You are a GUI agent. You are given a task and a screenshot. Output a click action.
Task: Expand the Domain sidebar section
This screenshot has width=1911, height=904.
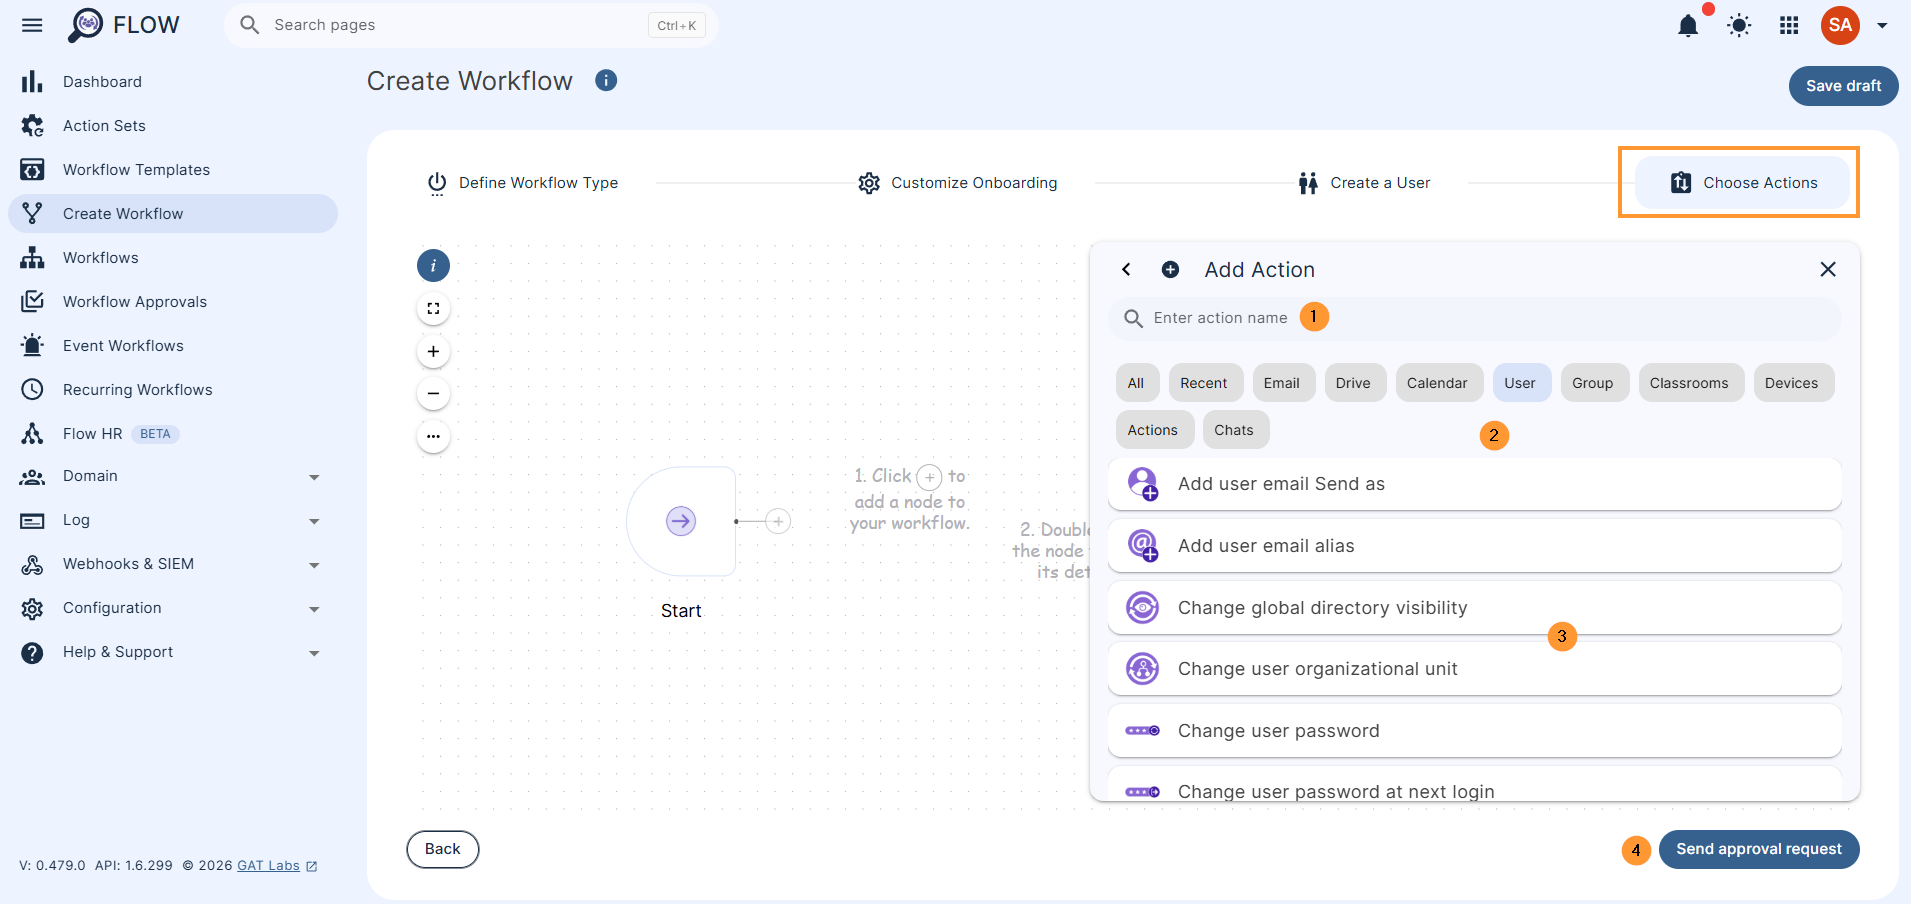(173, 476)
